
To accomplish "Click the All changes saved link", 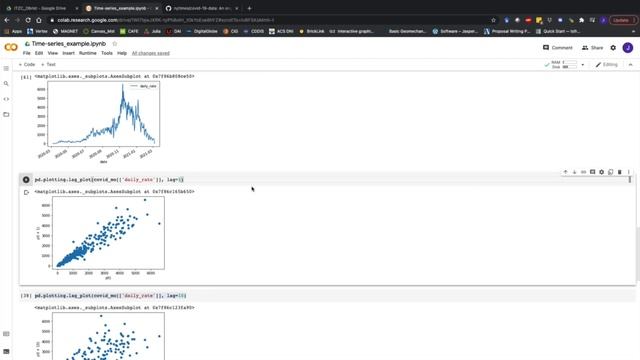I will point(151,53).
